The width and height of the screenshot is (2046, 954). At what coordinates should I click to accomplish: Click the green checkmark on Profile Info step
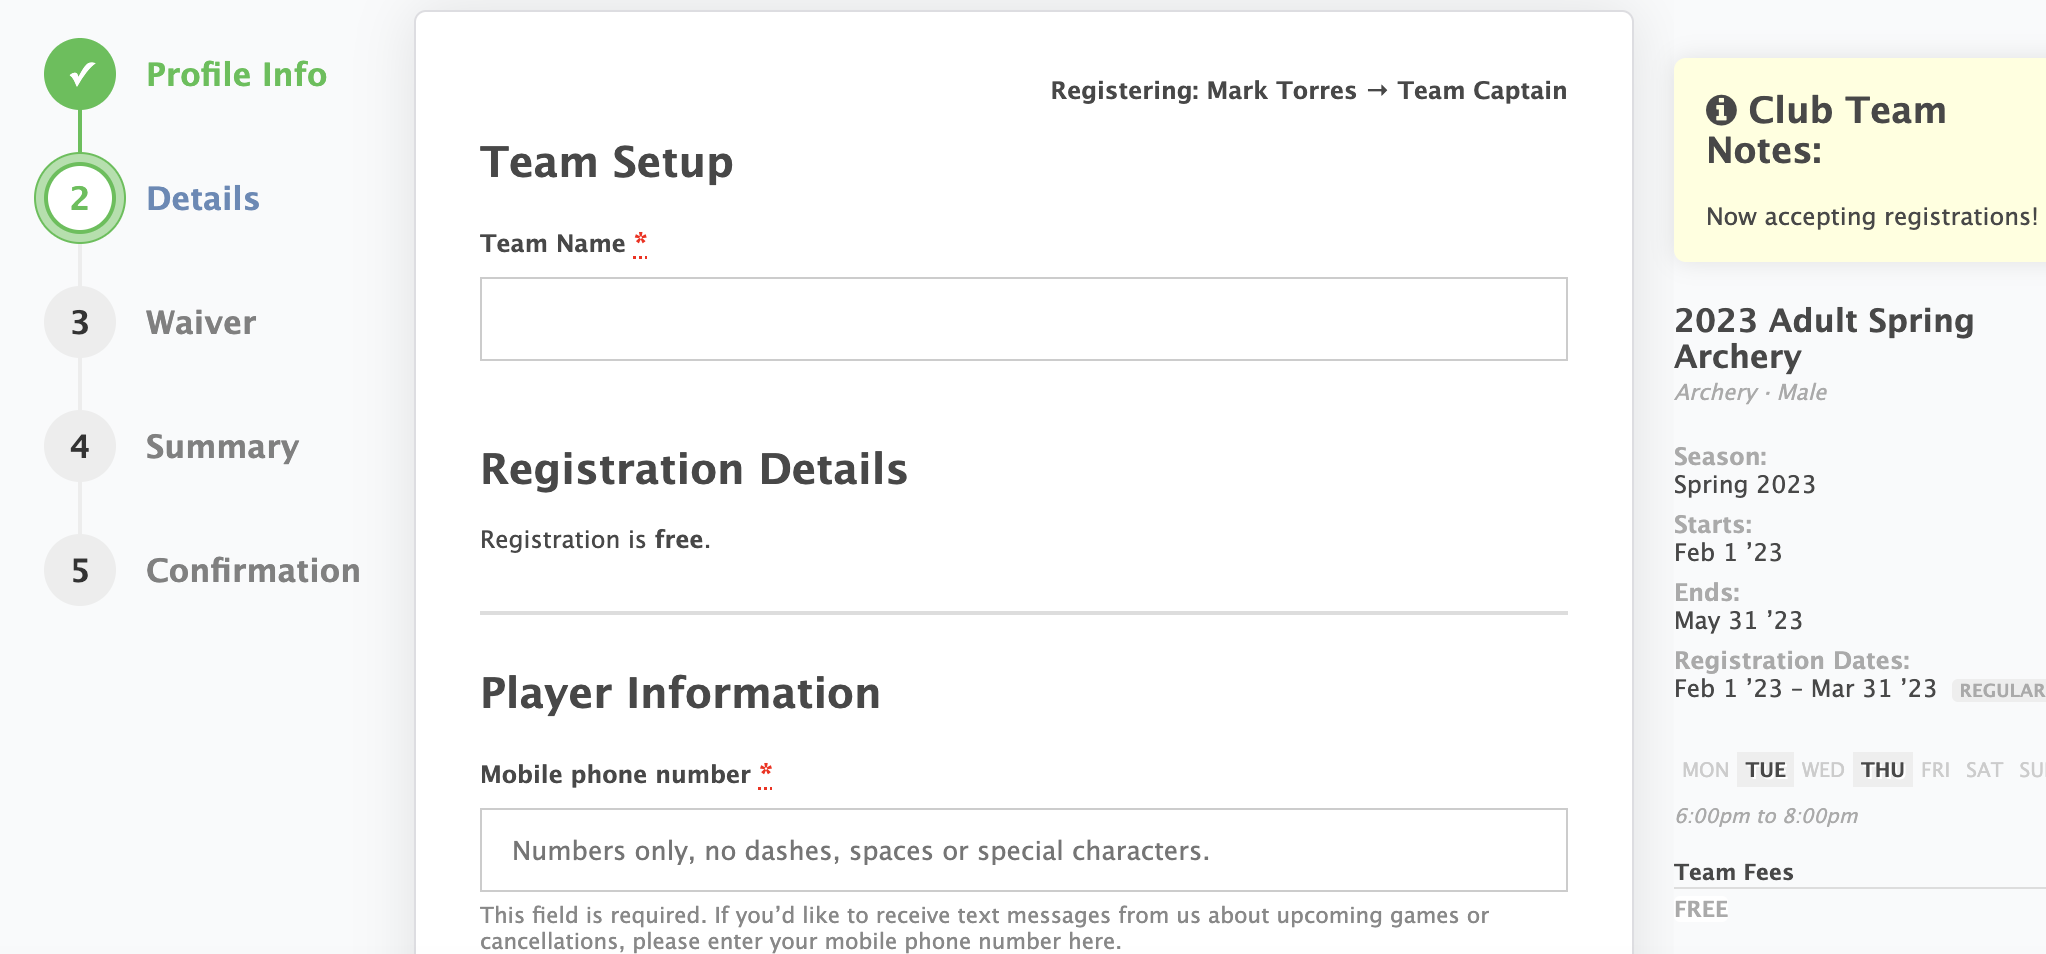pyautogui.click(x=80, y=73)
